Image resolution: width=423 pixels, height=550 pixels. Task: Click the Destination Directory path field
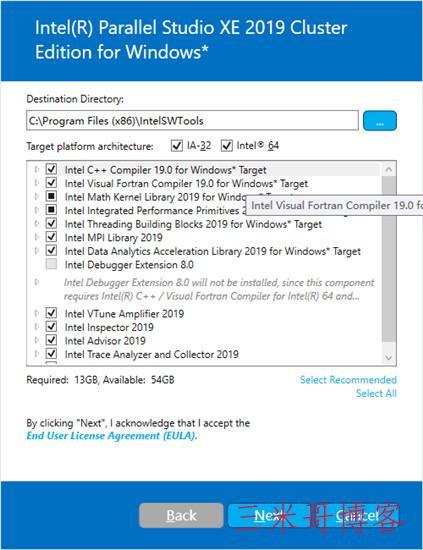[x=192, y=121]
